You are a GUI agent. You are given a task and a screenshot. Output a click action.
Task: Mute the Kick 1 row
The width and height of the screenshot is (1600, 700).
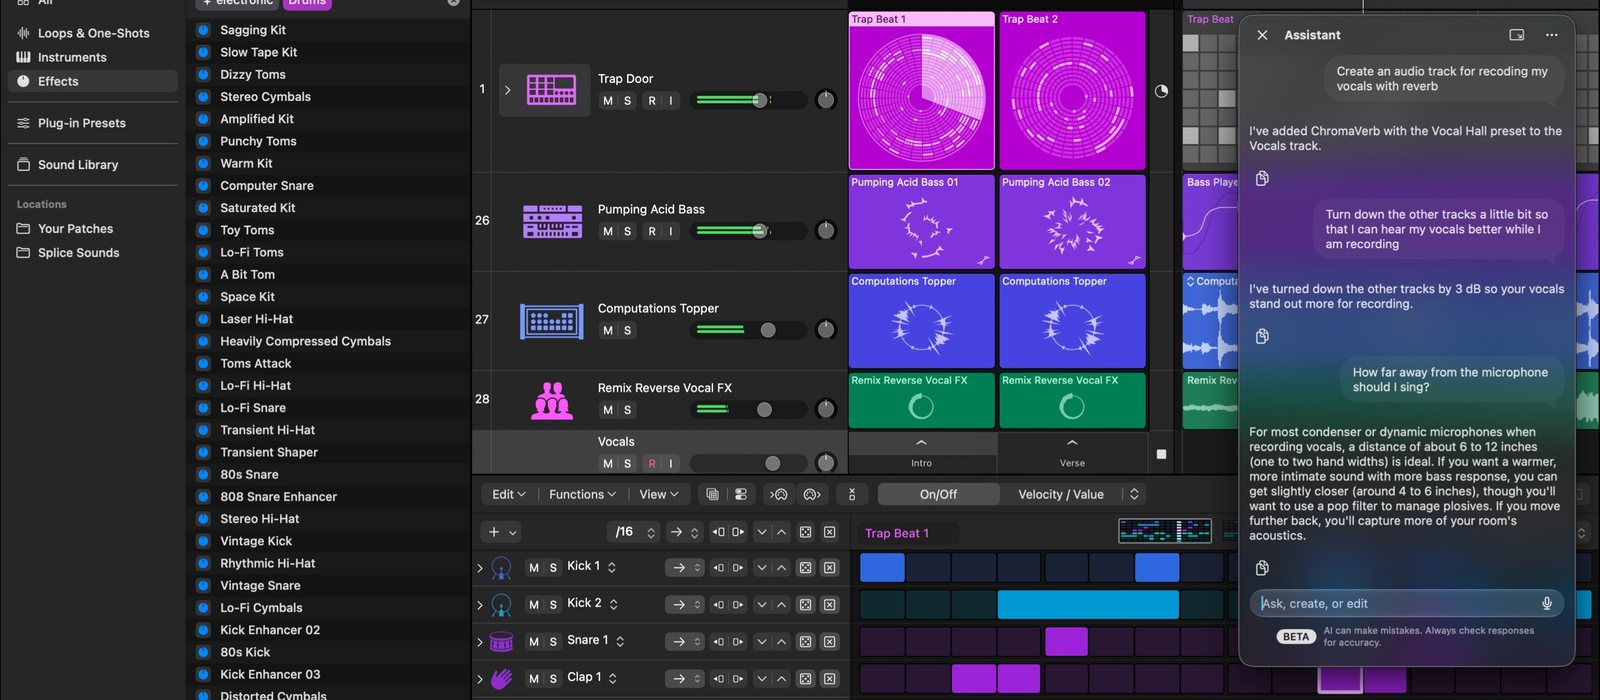pyautogui.click(x=534, y=568)
